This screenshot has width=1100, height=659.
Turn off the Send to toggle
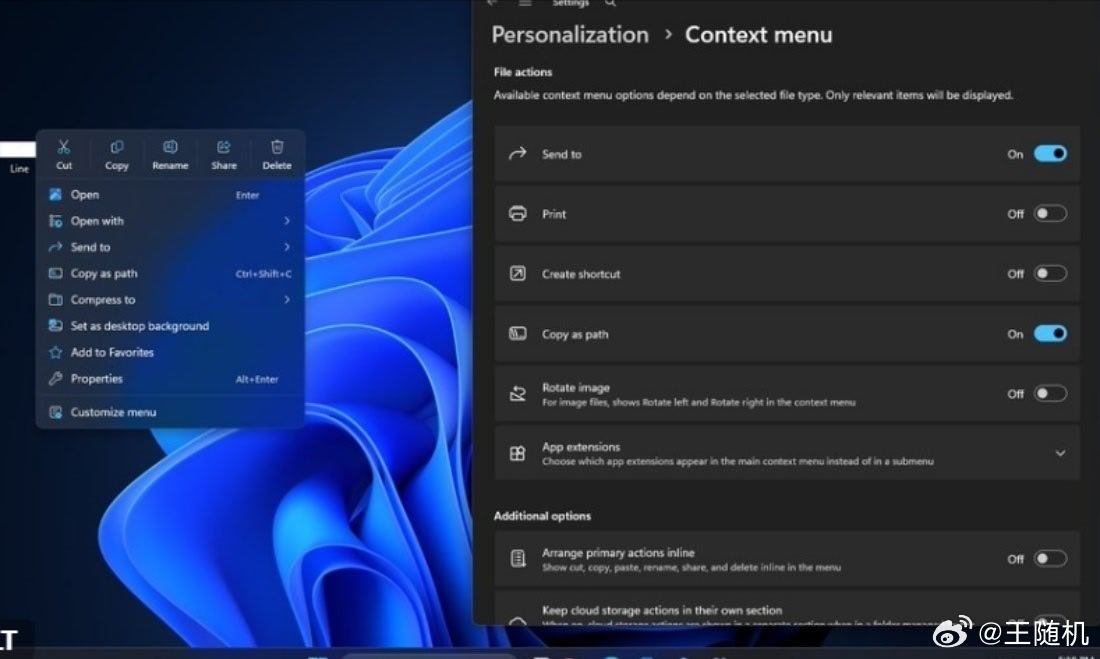(x=1050, y=154)
